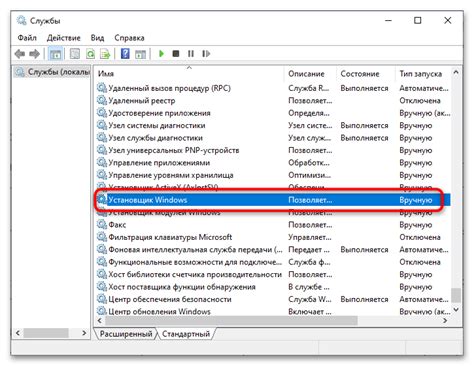The height and width of the screenshot is (366, 474).
Task: Select the Управление приложениями service
Action: (273, 163)
